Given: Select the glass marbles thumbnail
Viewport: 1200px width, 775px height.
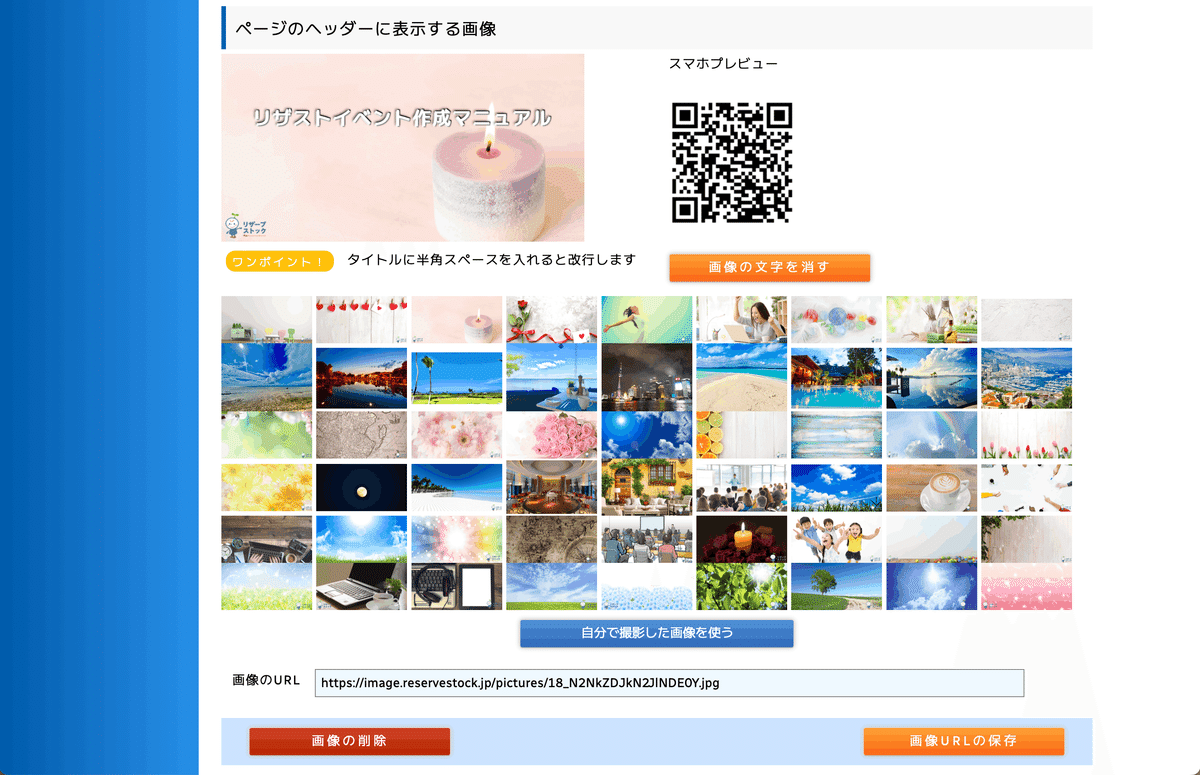Looking at the screenshot, I should coord(836,319).
